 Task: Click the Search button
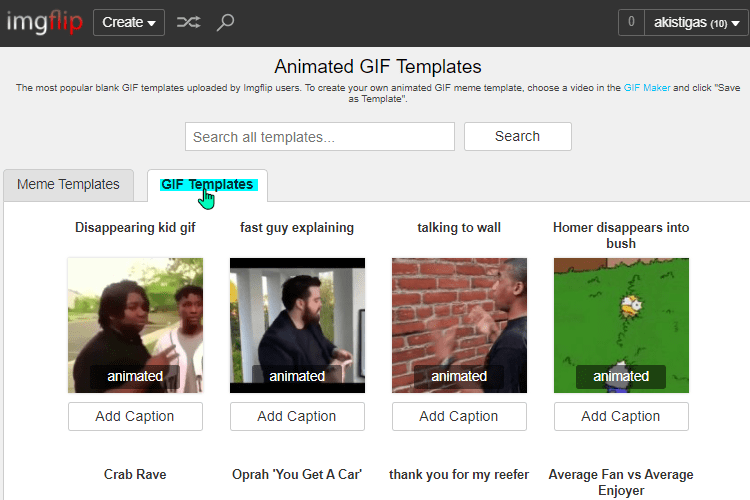(518, 136)
